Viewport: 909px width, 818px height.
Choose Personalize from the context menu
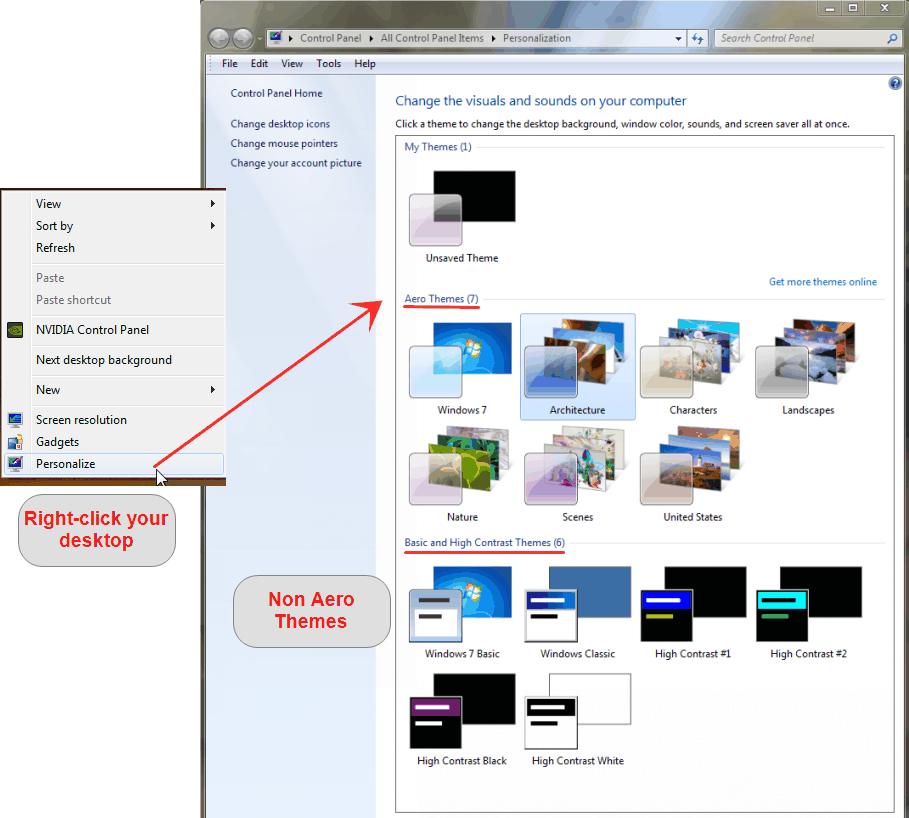[66, 464]
